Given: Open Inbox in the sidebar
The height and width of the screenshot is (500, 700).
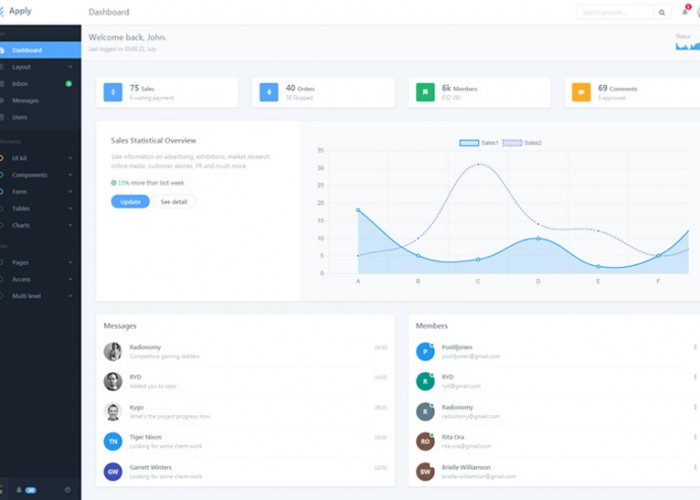Looking at the screenshot, I should [41, 83].
